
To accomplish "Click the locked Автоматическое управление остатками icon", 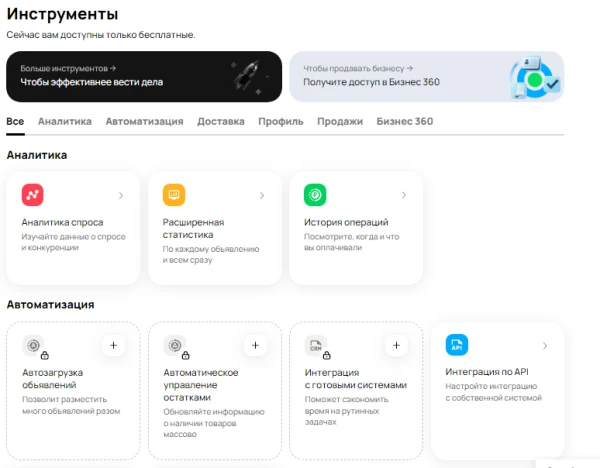I will 175,346.
